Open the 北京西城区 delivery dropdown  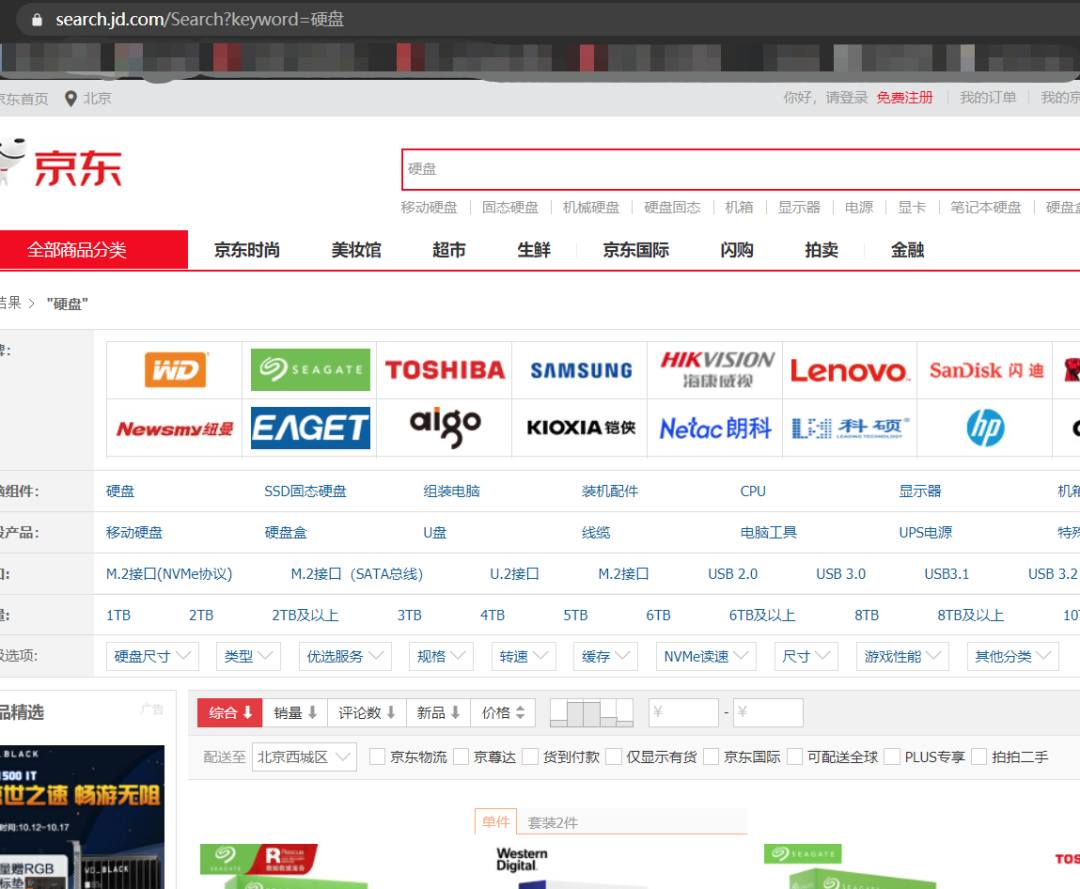tap(303, 757)
